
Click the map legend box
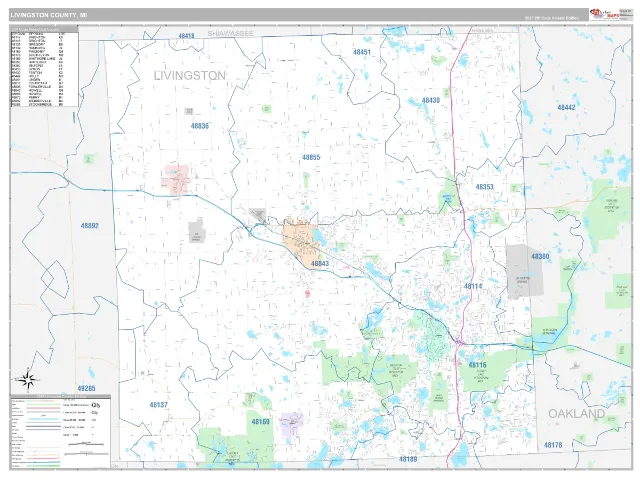pos(60,431)
